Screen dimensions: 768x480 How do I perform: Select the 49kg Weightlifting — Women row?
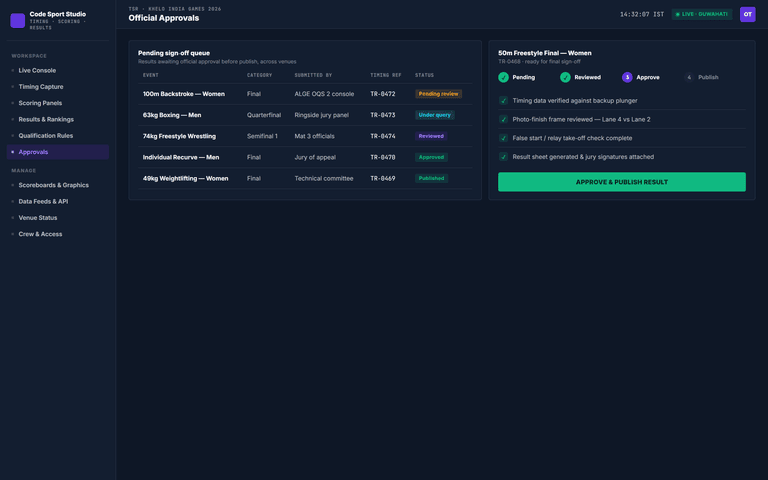coord(305,178)
